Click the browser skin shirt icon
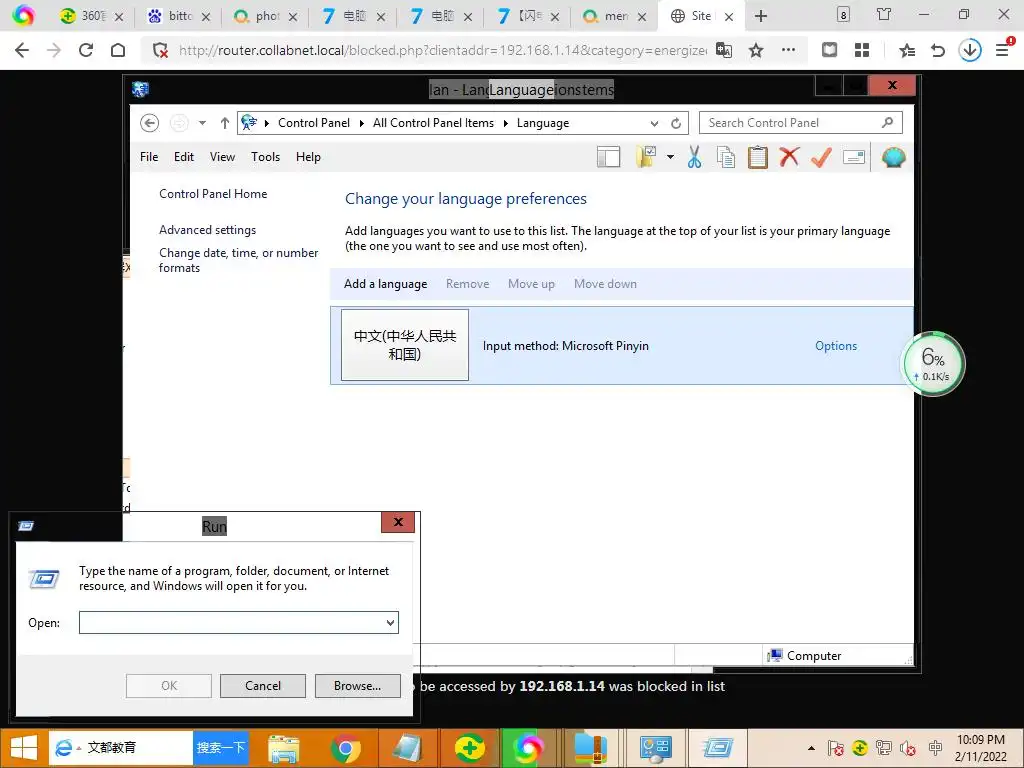 point(884,14)
